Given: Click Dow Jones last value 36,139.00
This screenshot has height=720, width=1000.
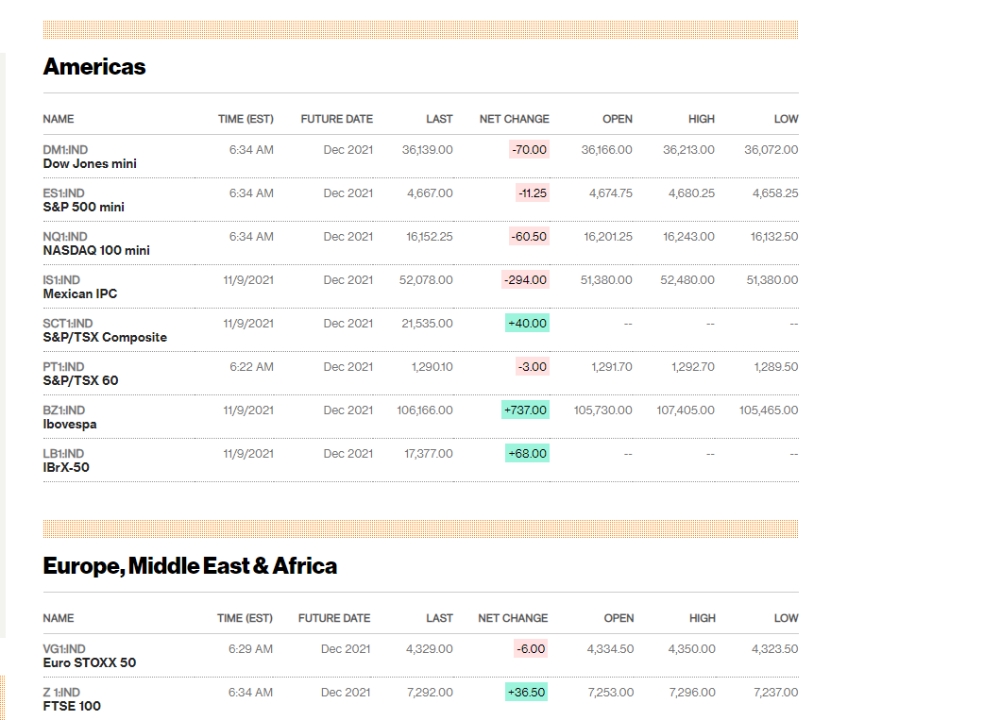Looking at the screenshot, I should coord(427,150).
